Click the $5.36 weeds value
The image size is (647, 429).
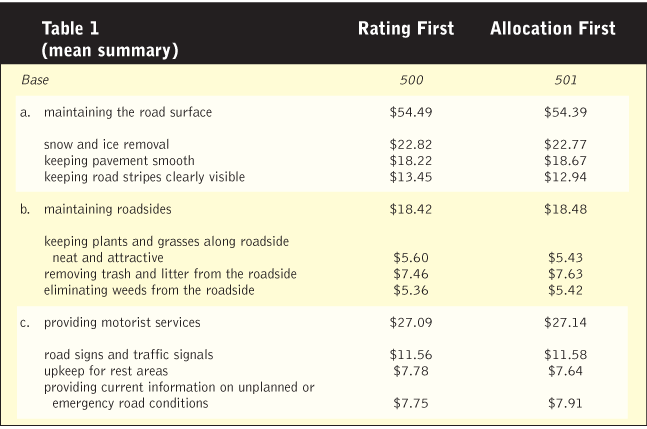pyautogui.click(x=409, y=290)
